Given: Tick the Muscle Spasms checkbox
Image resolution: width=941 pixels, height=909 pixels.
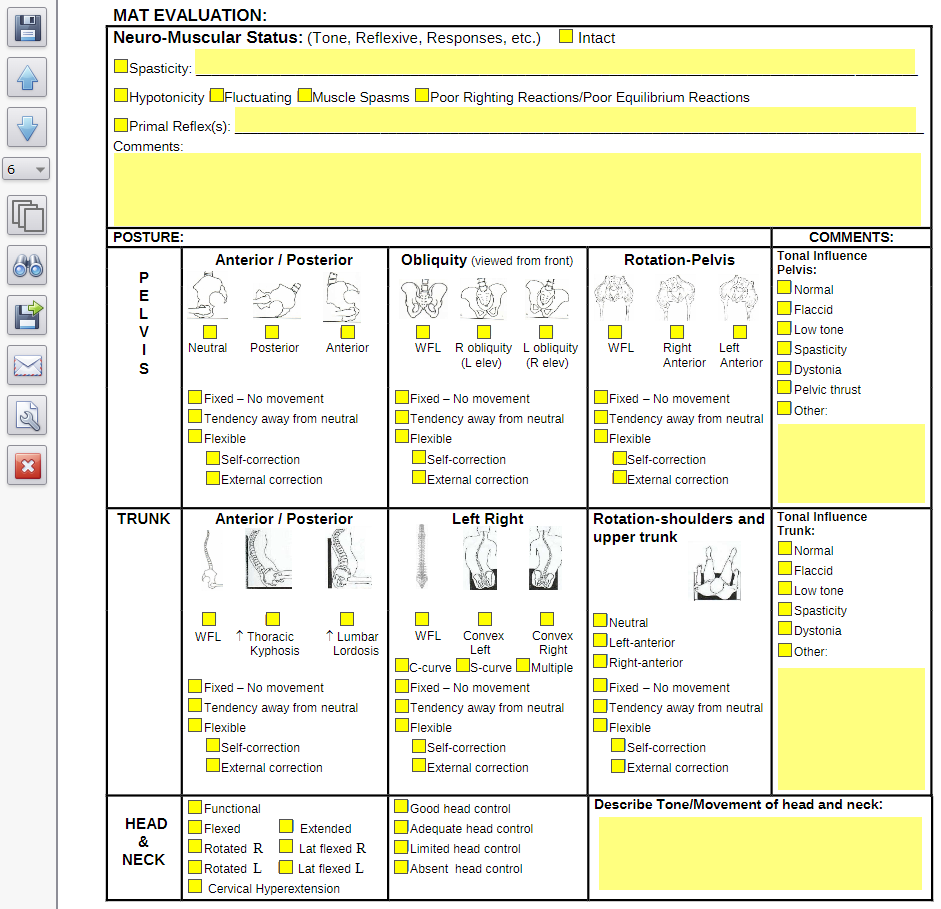Looking at the screenshot, I should click(x=304, y=96).
